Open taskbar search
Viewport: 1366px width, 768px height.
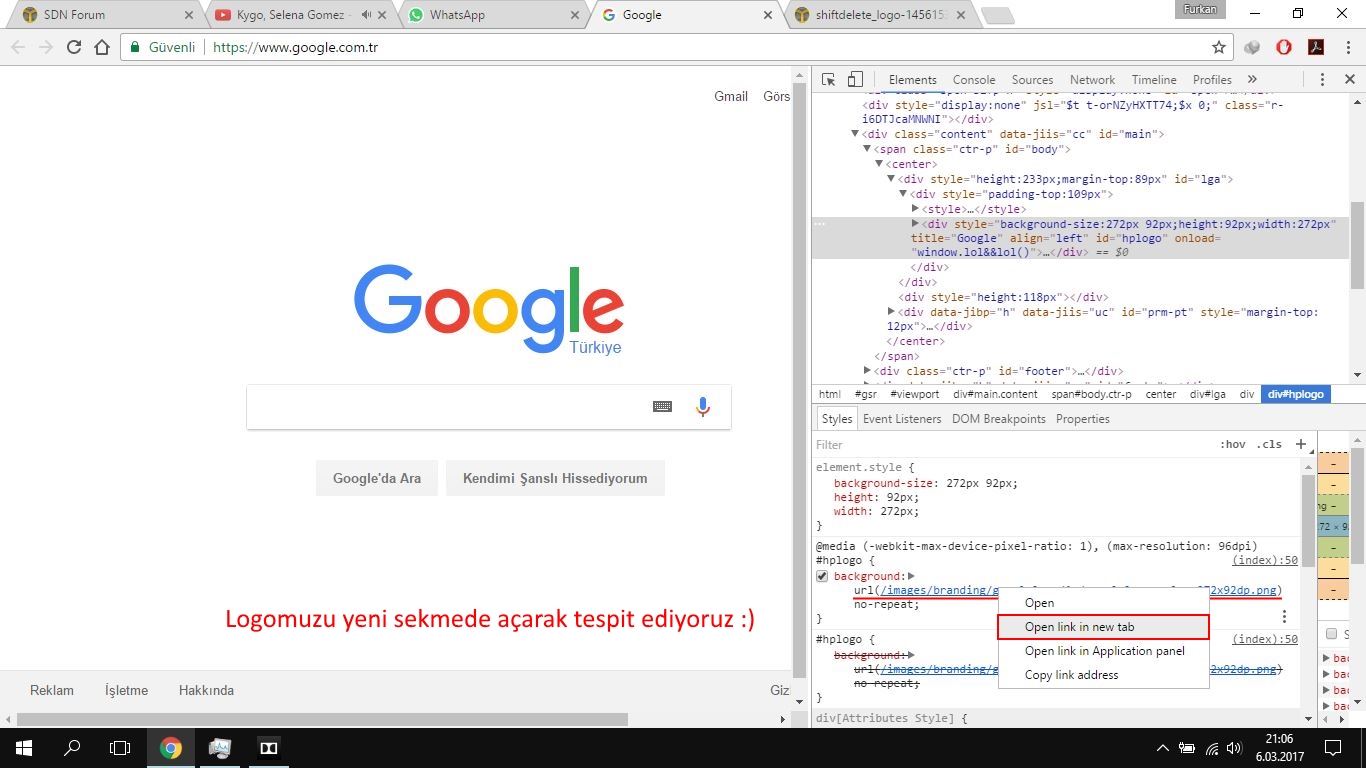[72, 747]
